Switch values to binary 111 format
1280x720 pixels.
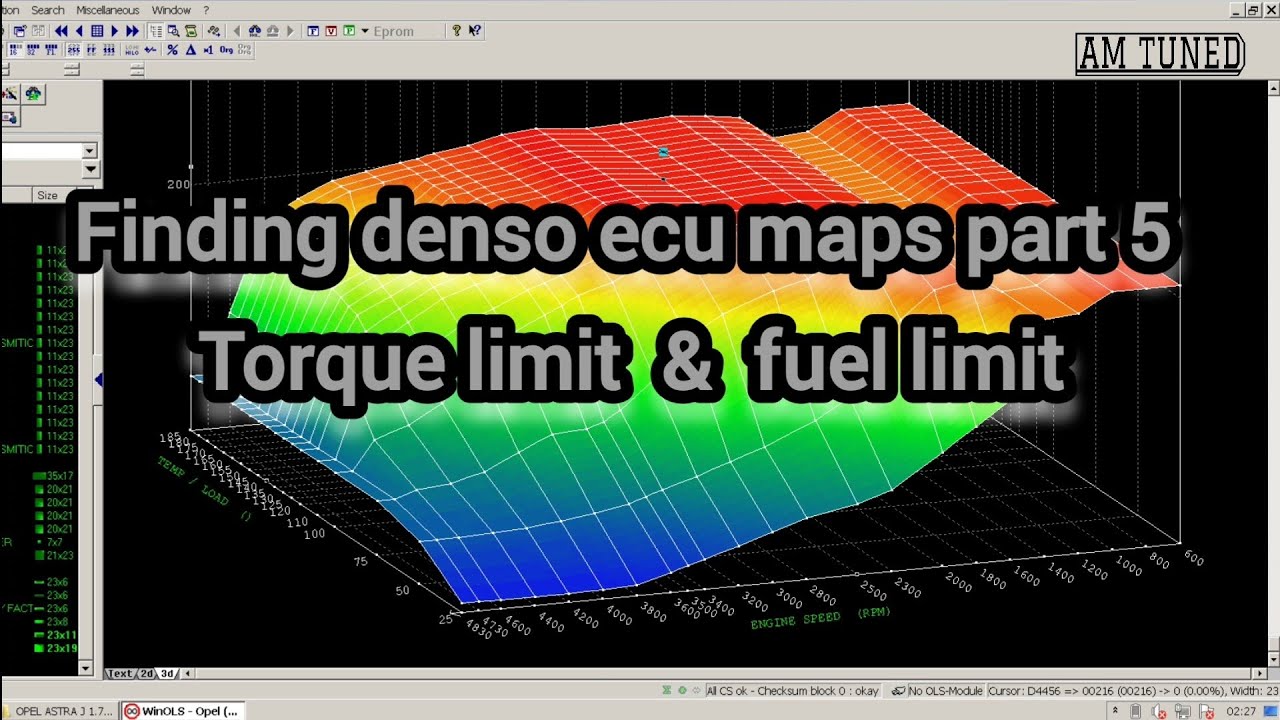click(109, 49)
